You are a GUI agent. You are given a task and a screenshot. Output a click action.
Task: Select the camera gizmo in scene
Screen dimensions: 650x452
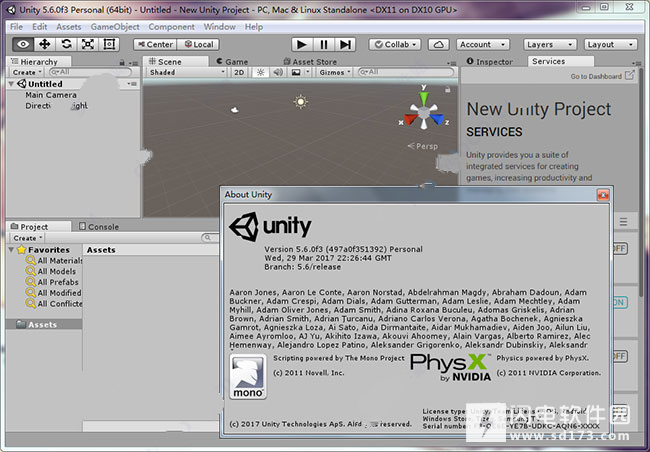click(x=235, y=110)
